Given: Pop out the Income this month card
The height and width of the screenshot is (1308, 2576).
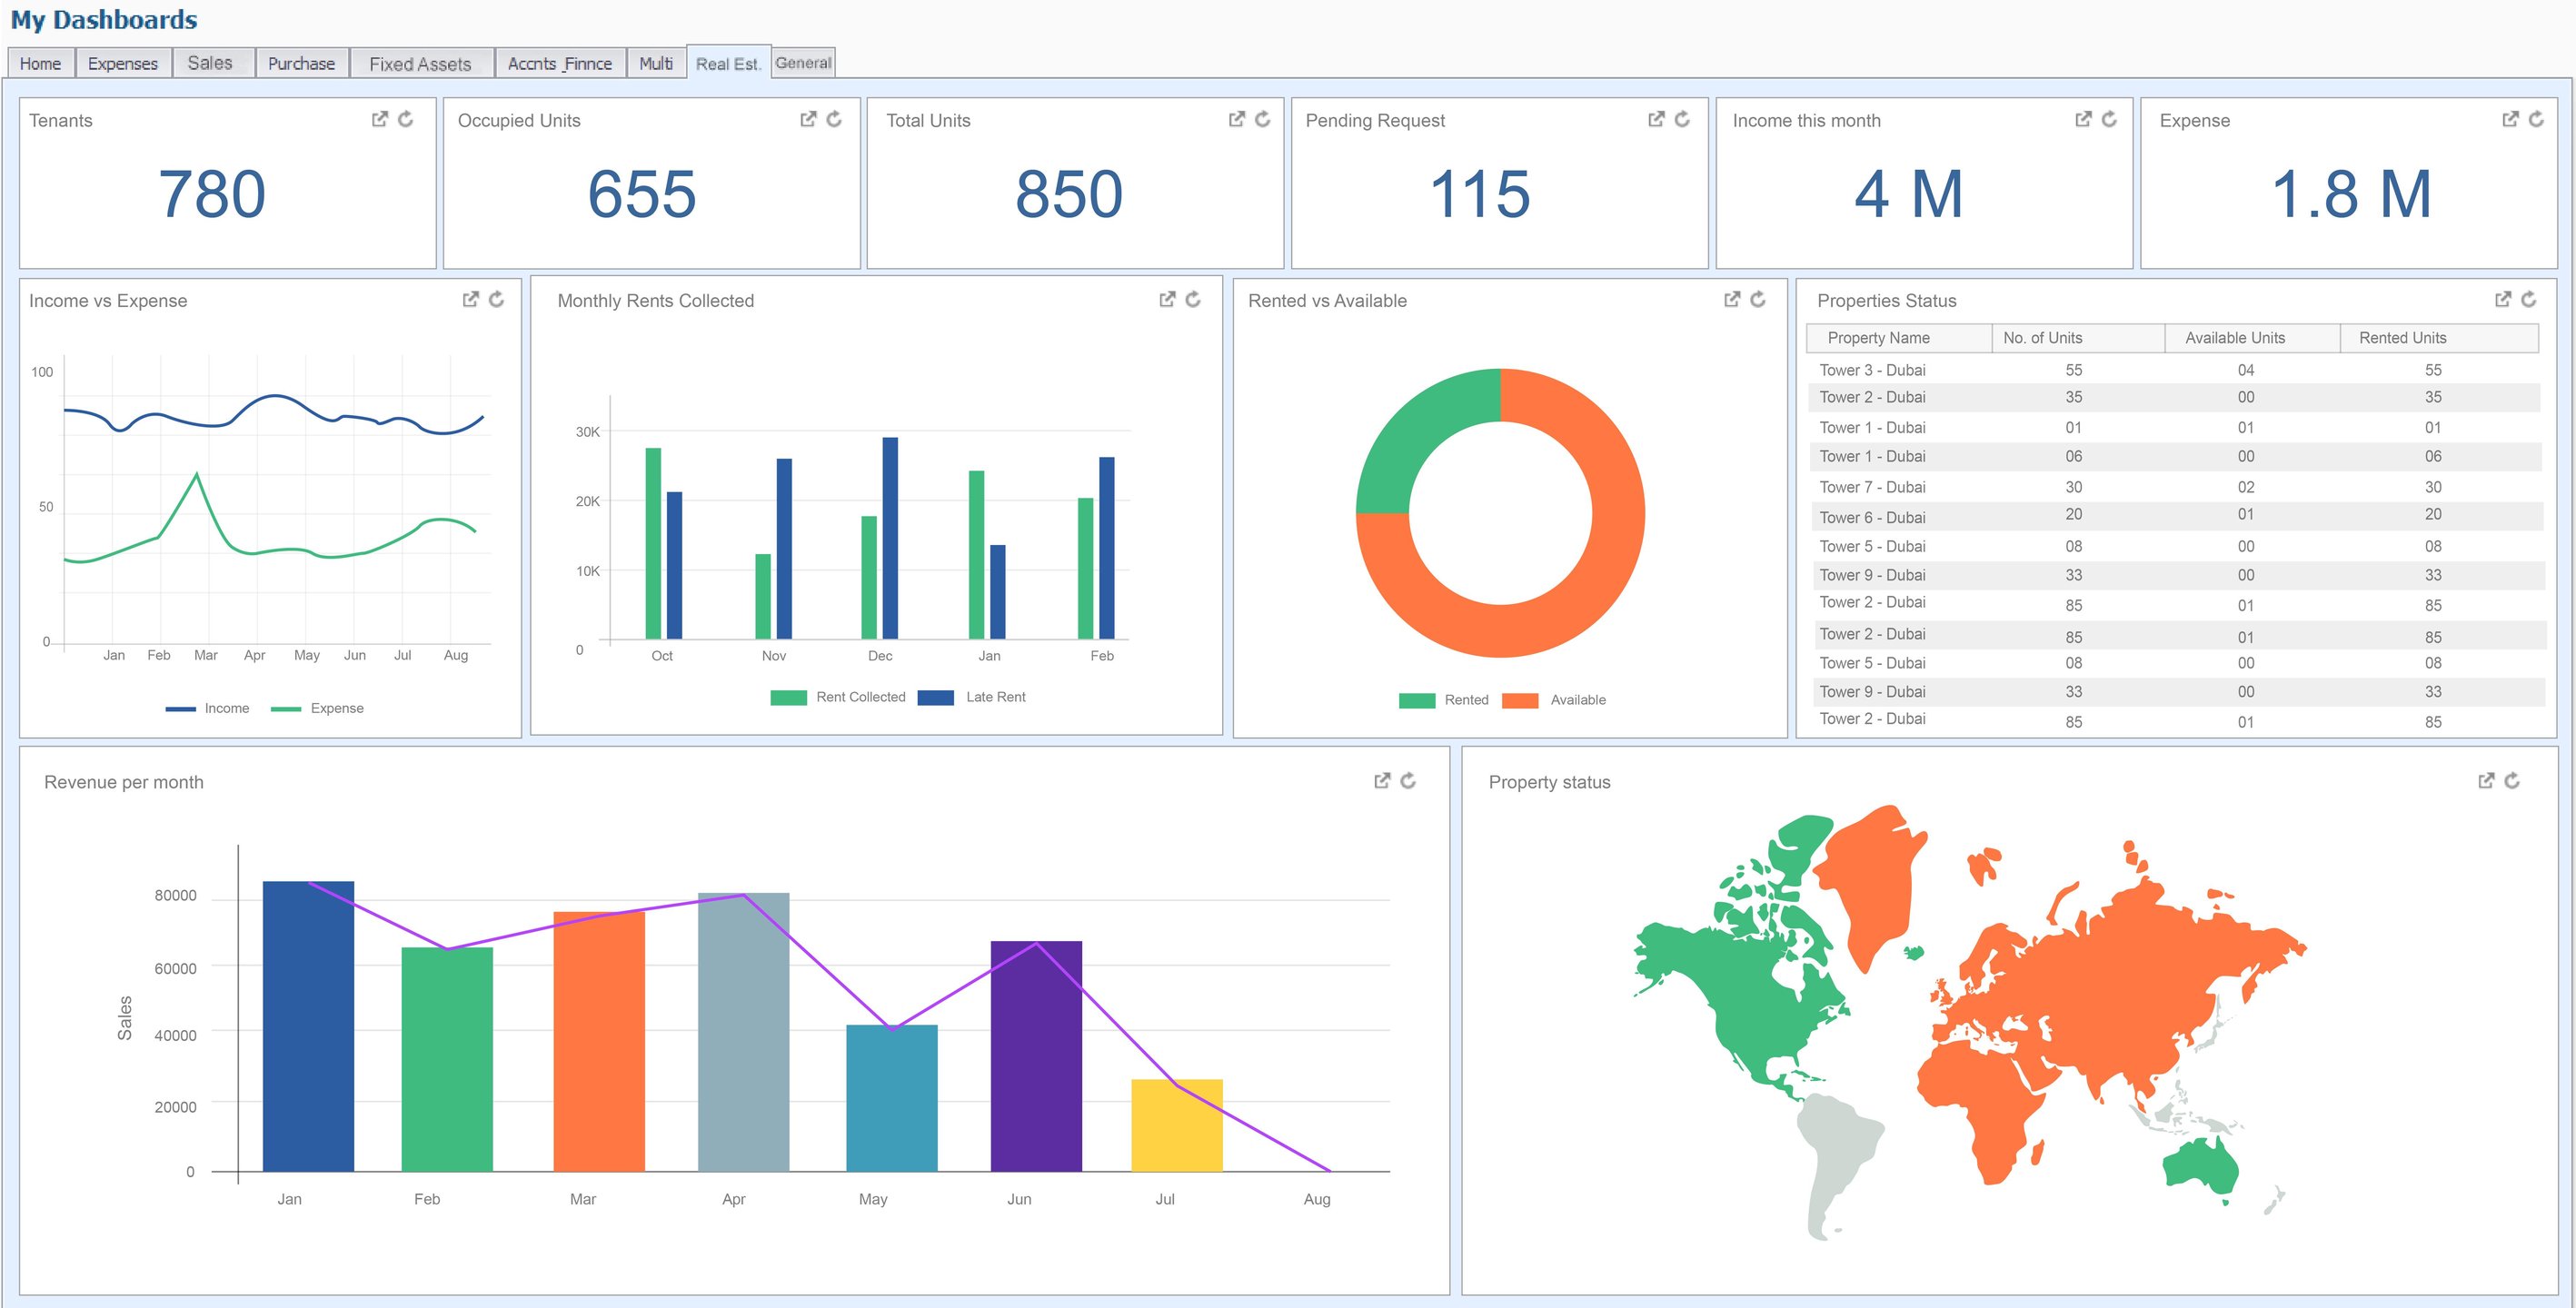Looking at the screenshot, I should pyautogui.click(x=2083, y=119).
